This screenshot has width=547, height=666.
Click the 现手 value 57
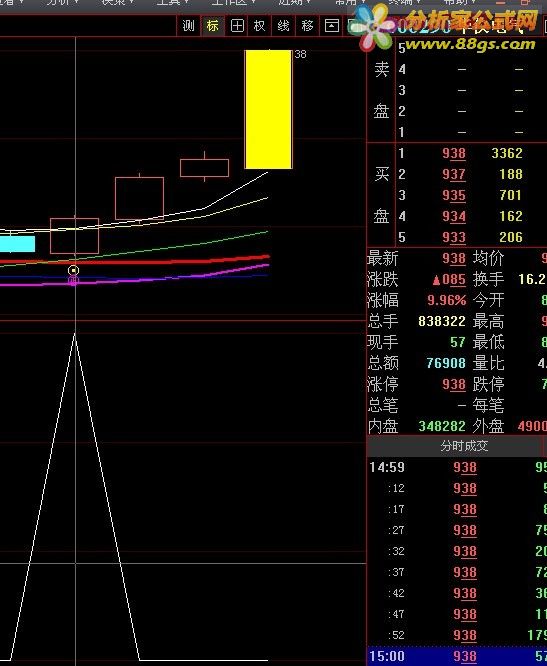click(x=458, y=342)
